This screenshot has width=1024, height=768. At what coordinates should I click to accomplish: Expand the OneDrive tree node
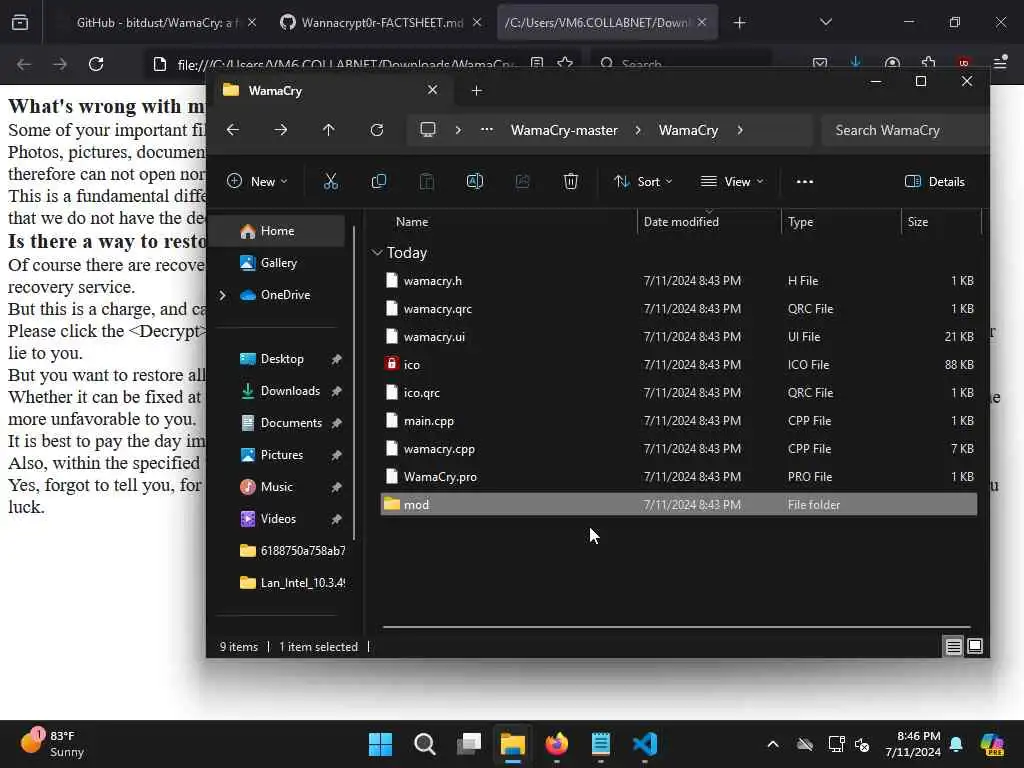[x=223, y=295]
